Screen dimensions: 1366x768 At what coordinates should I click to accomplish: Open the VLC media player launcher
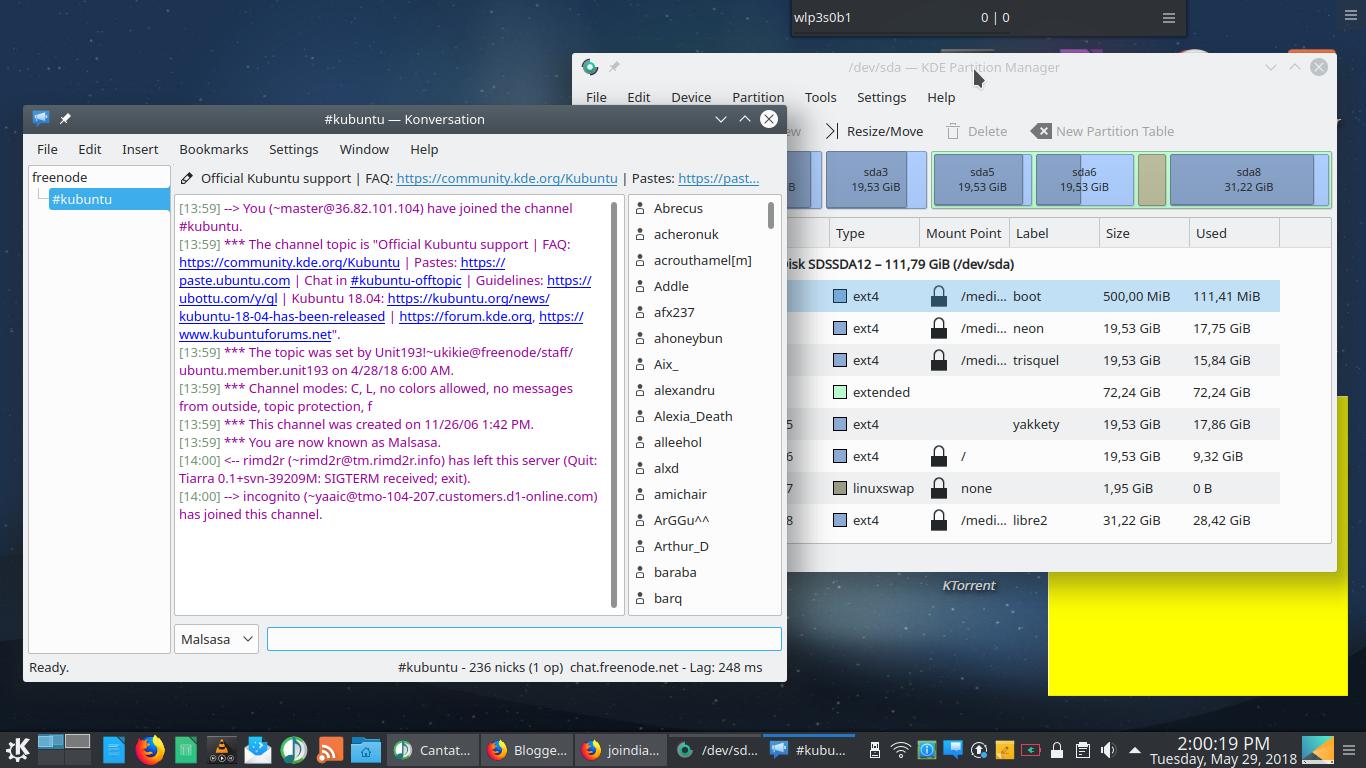pyautogui.click(x=222, y=749)
